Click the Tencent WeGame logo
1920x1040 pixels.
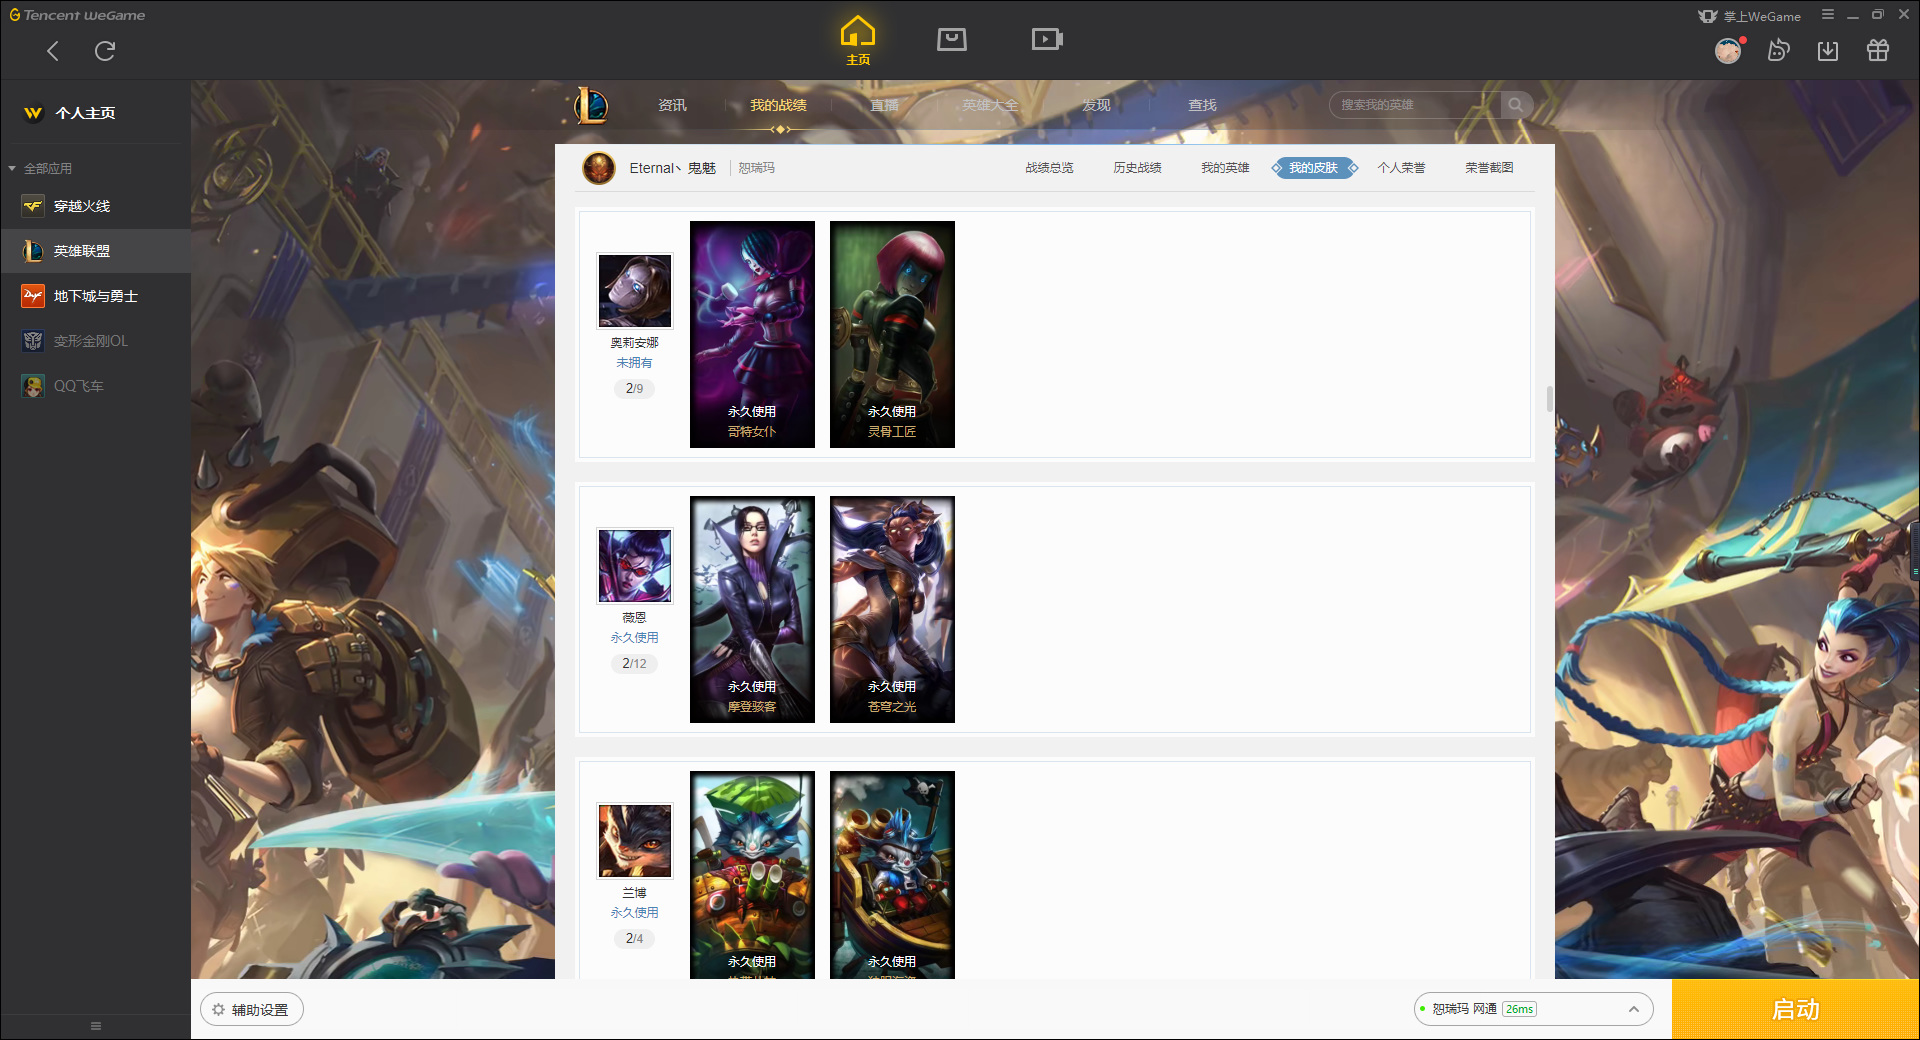pos(78,15)
